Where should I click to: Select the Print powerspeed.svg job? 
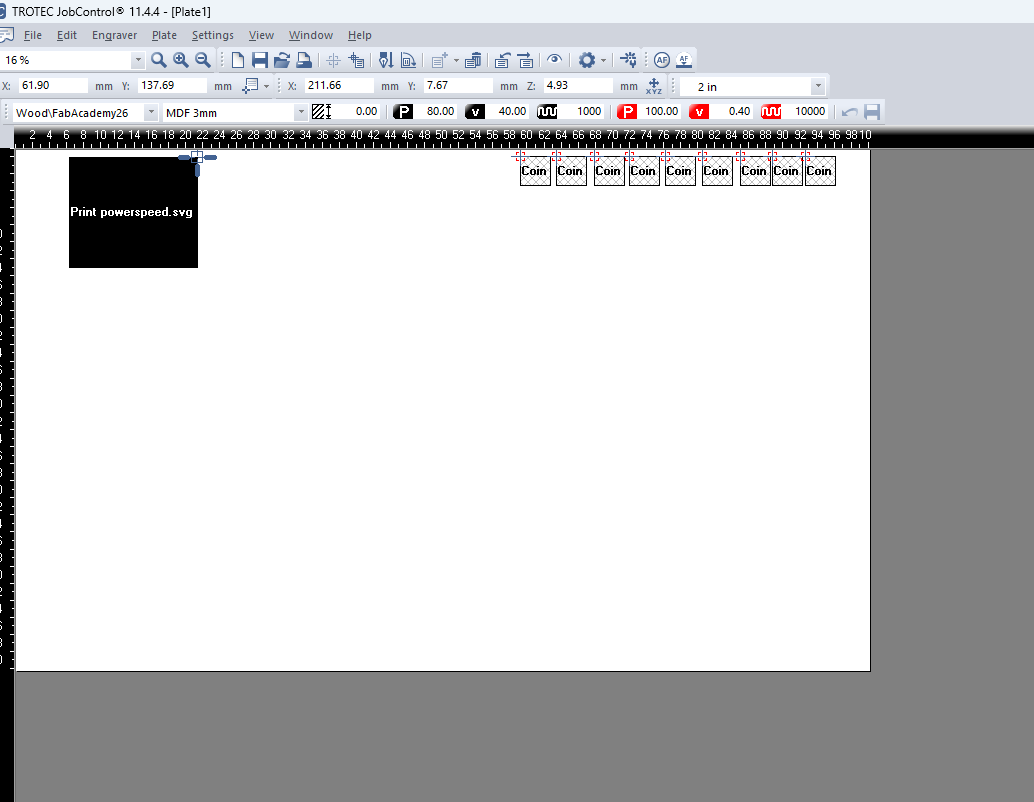click(133, 212)
